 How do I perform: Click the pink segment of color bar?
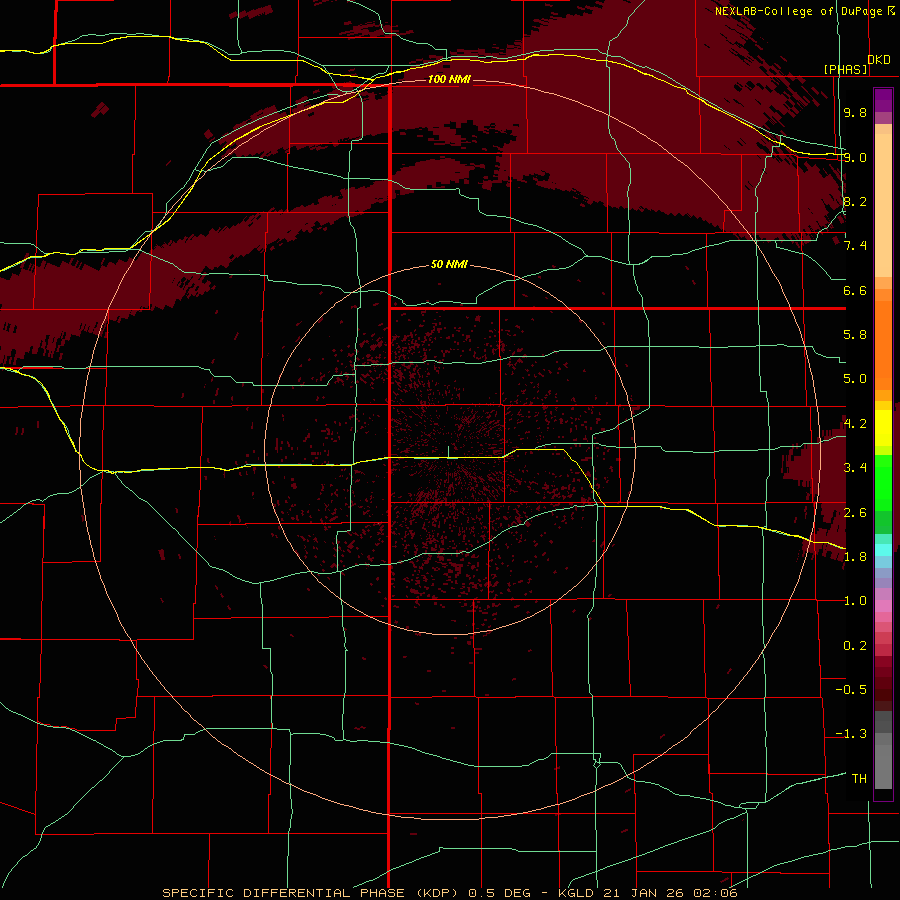pos(883,606)
